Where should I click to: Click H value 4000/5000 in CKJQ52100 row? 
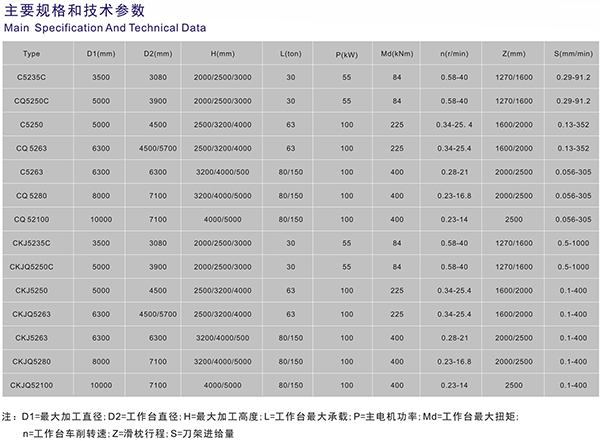(x=223, y=385)
